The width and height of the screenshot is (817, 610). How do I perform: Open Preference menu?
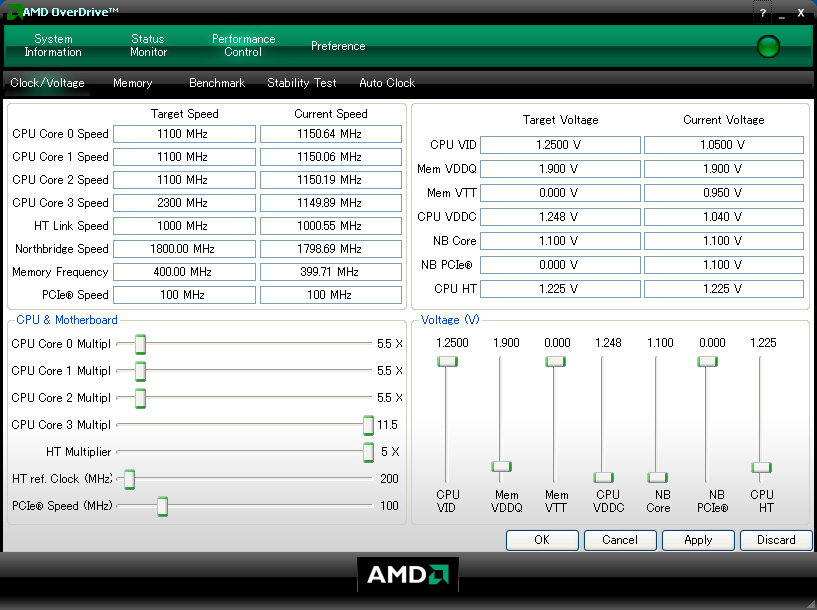tap(338, 46)
